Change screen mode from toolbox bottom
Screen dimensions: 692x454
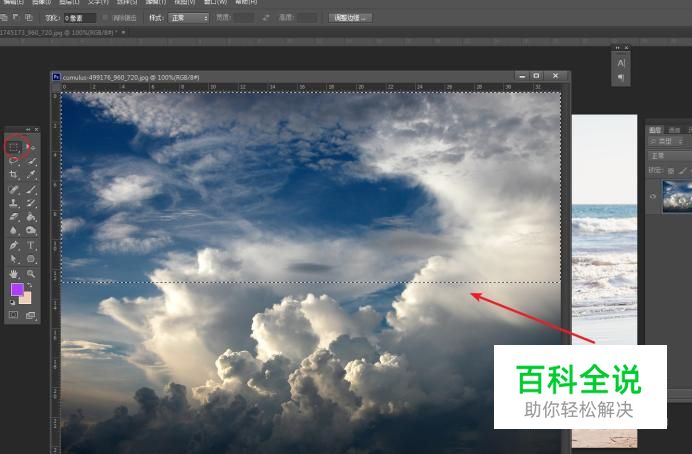(31, 315)
